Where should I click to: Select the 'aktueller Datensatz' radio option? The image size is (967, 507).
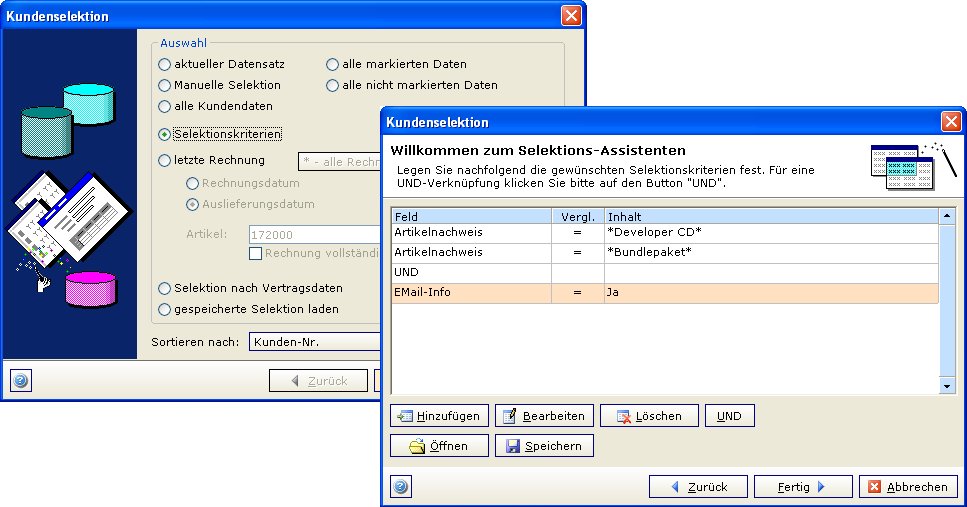165,64
